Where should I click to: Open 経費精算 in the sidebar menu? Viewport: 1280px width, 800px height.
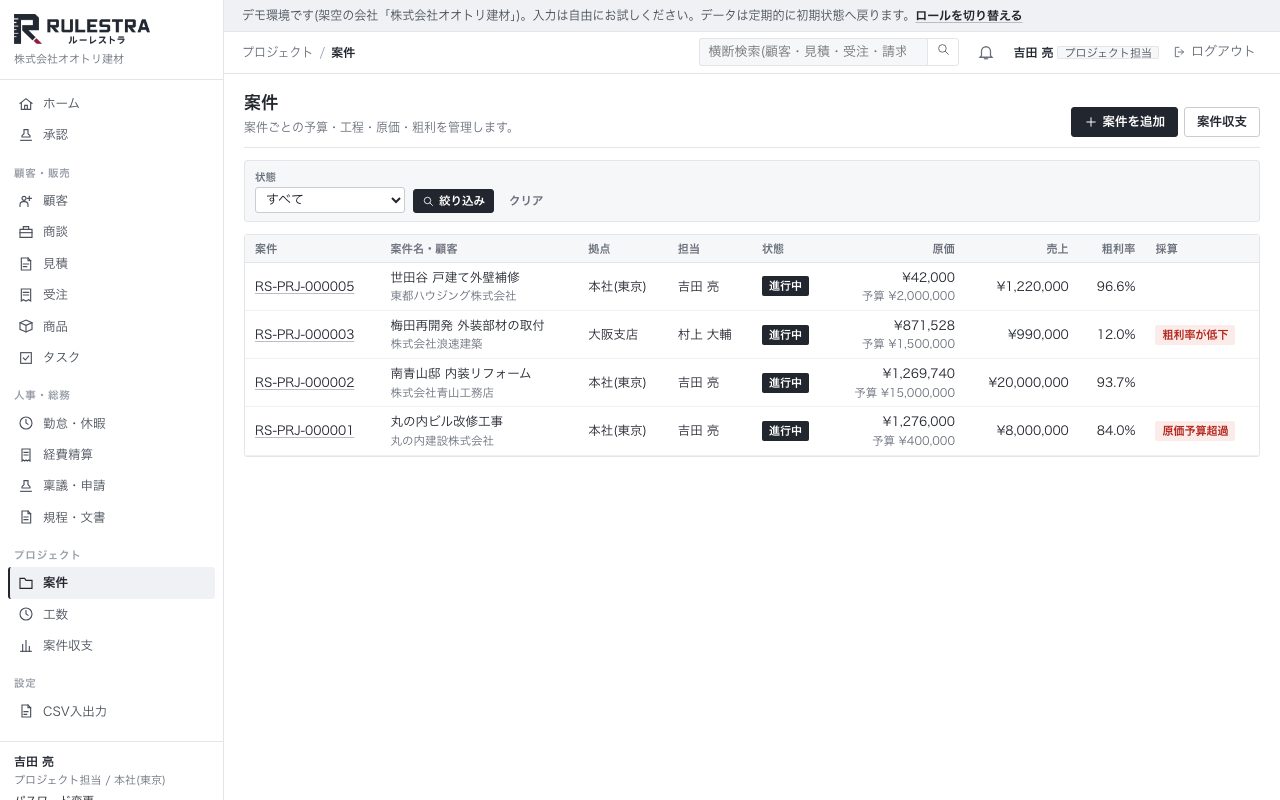tap(111, 455)
